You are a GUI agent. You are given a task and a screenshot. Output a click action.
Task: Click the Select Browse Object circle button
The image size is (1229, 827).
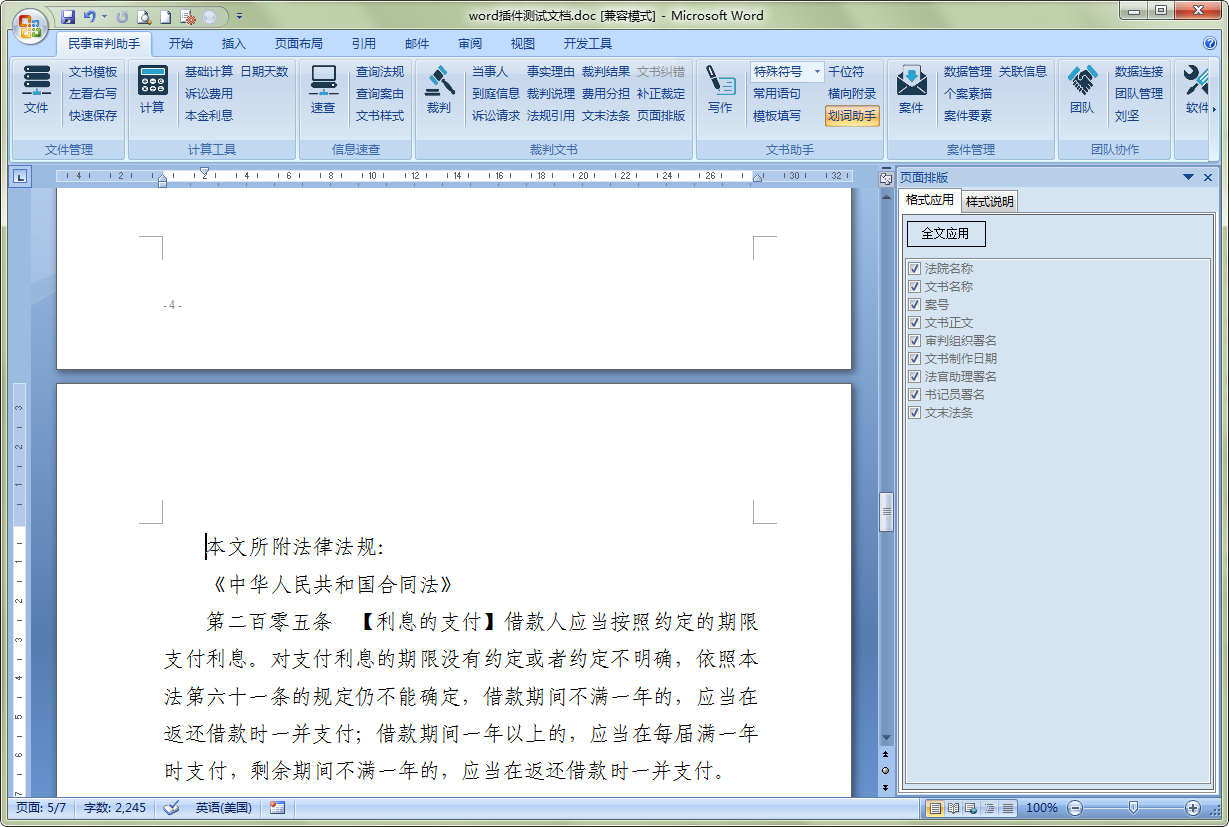click(x=885, y=770)
